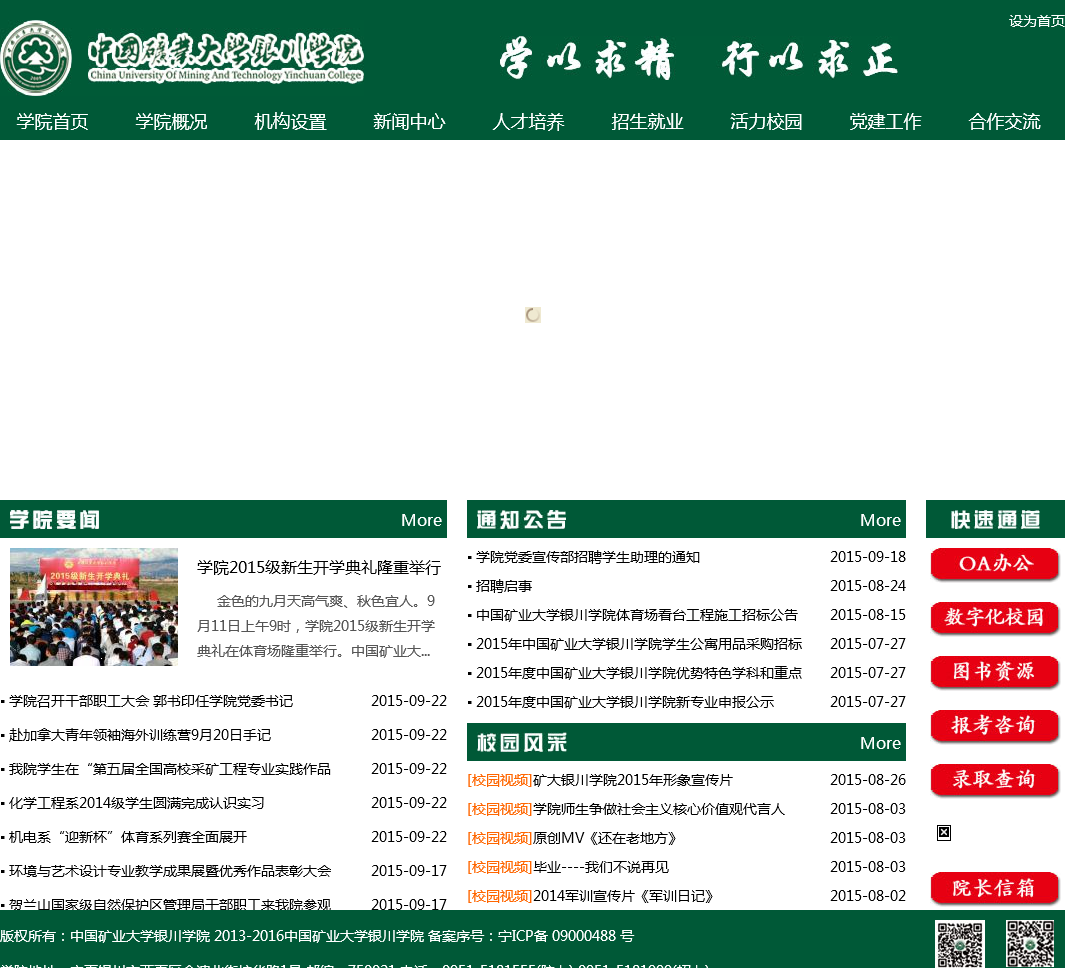Open the 录取查询 button
Screen dimensions: 1065x968
995,779
